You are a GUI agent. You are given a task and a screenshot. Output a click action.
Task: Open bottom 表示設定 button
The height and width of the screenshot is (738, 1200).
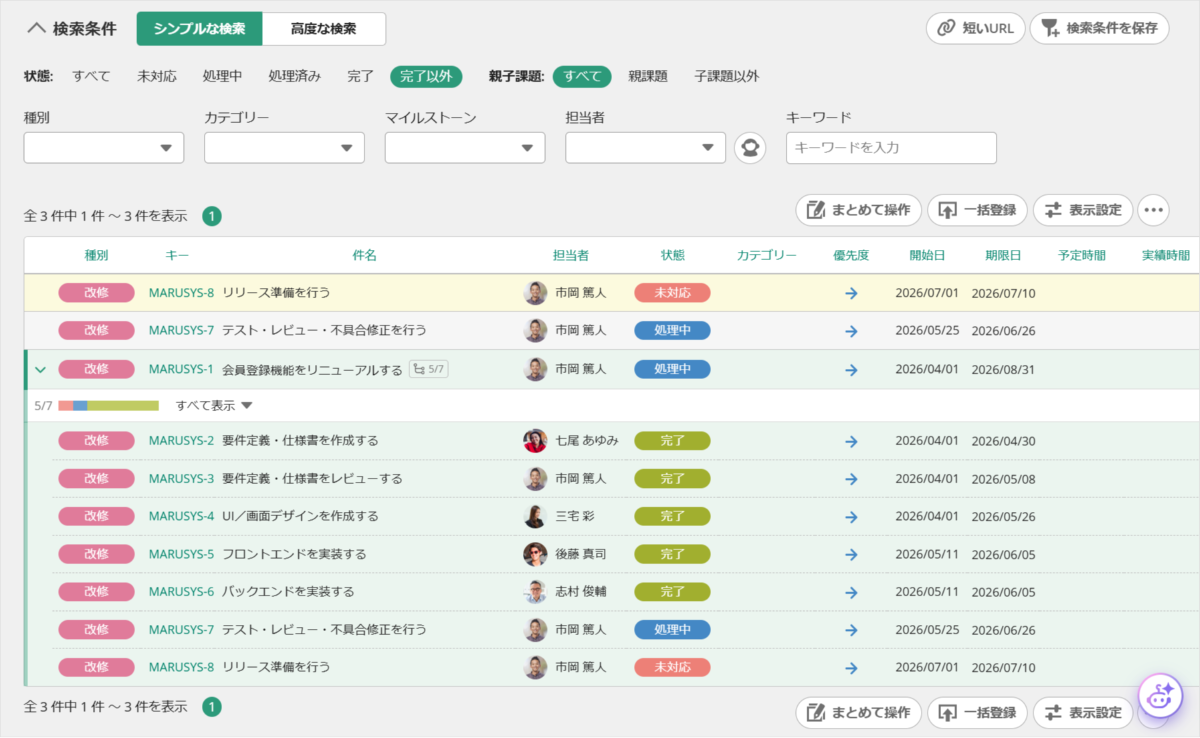1083,713
